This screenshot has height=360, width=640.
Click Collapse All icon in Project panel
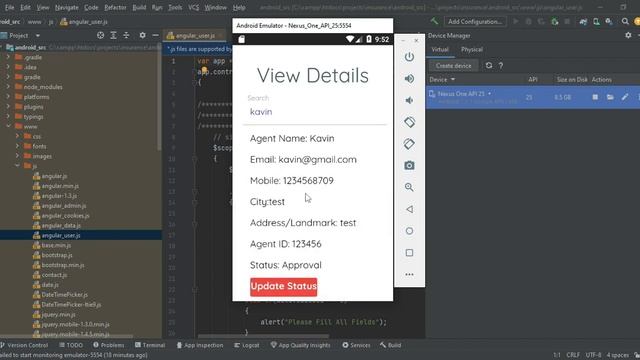point(126,36)
